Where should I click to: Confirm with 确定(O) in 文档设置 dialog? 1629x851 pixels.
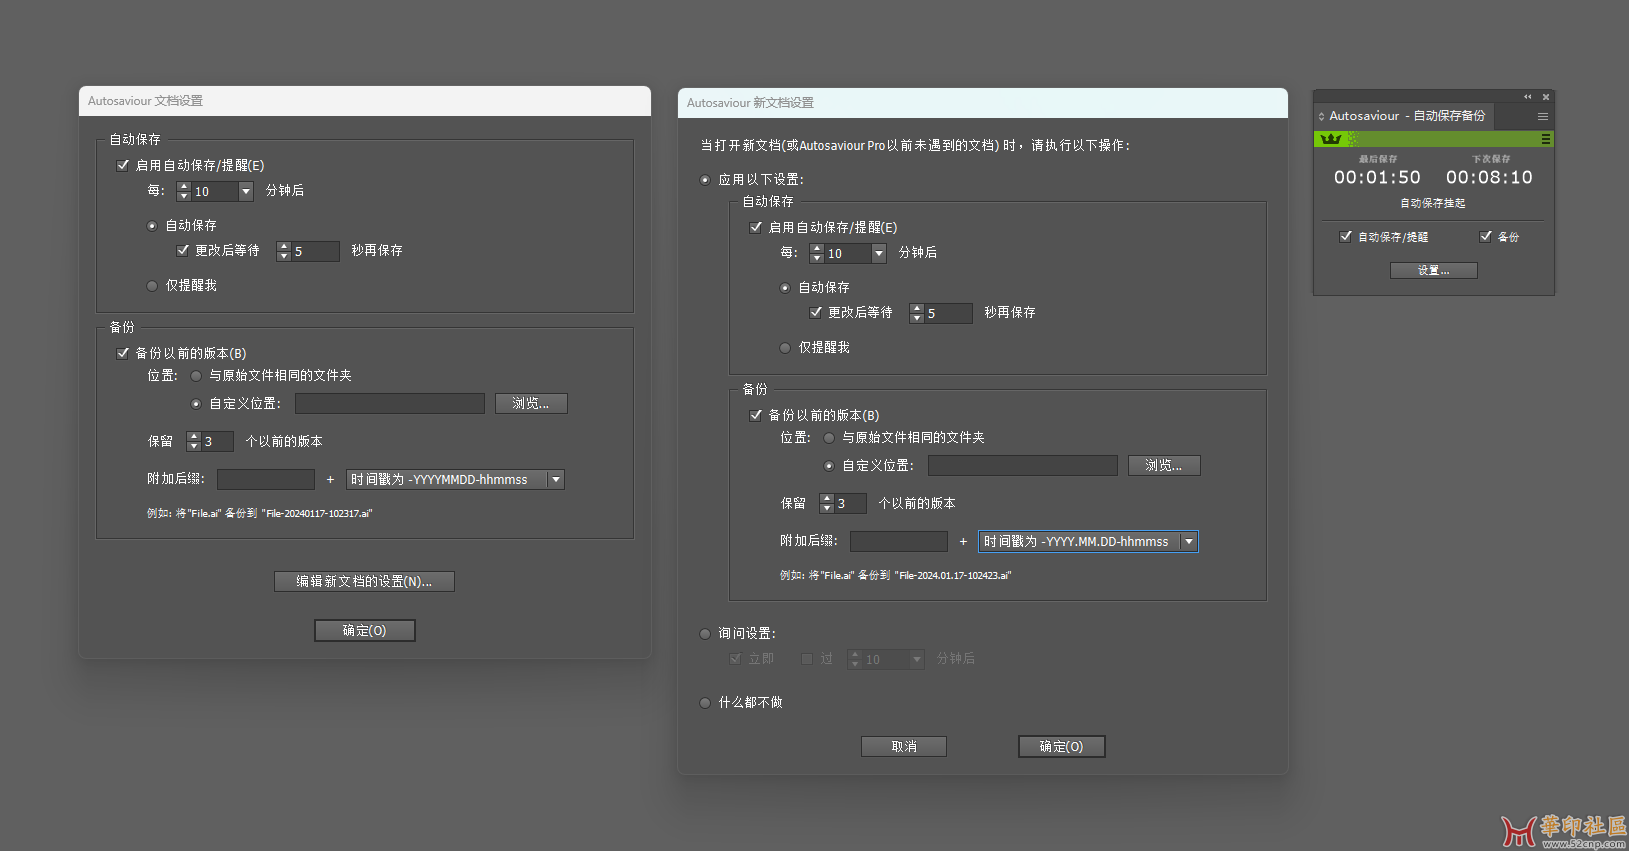364,630
